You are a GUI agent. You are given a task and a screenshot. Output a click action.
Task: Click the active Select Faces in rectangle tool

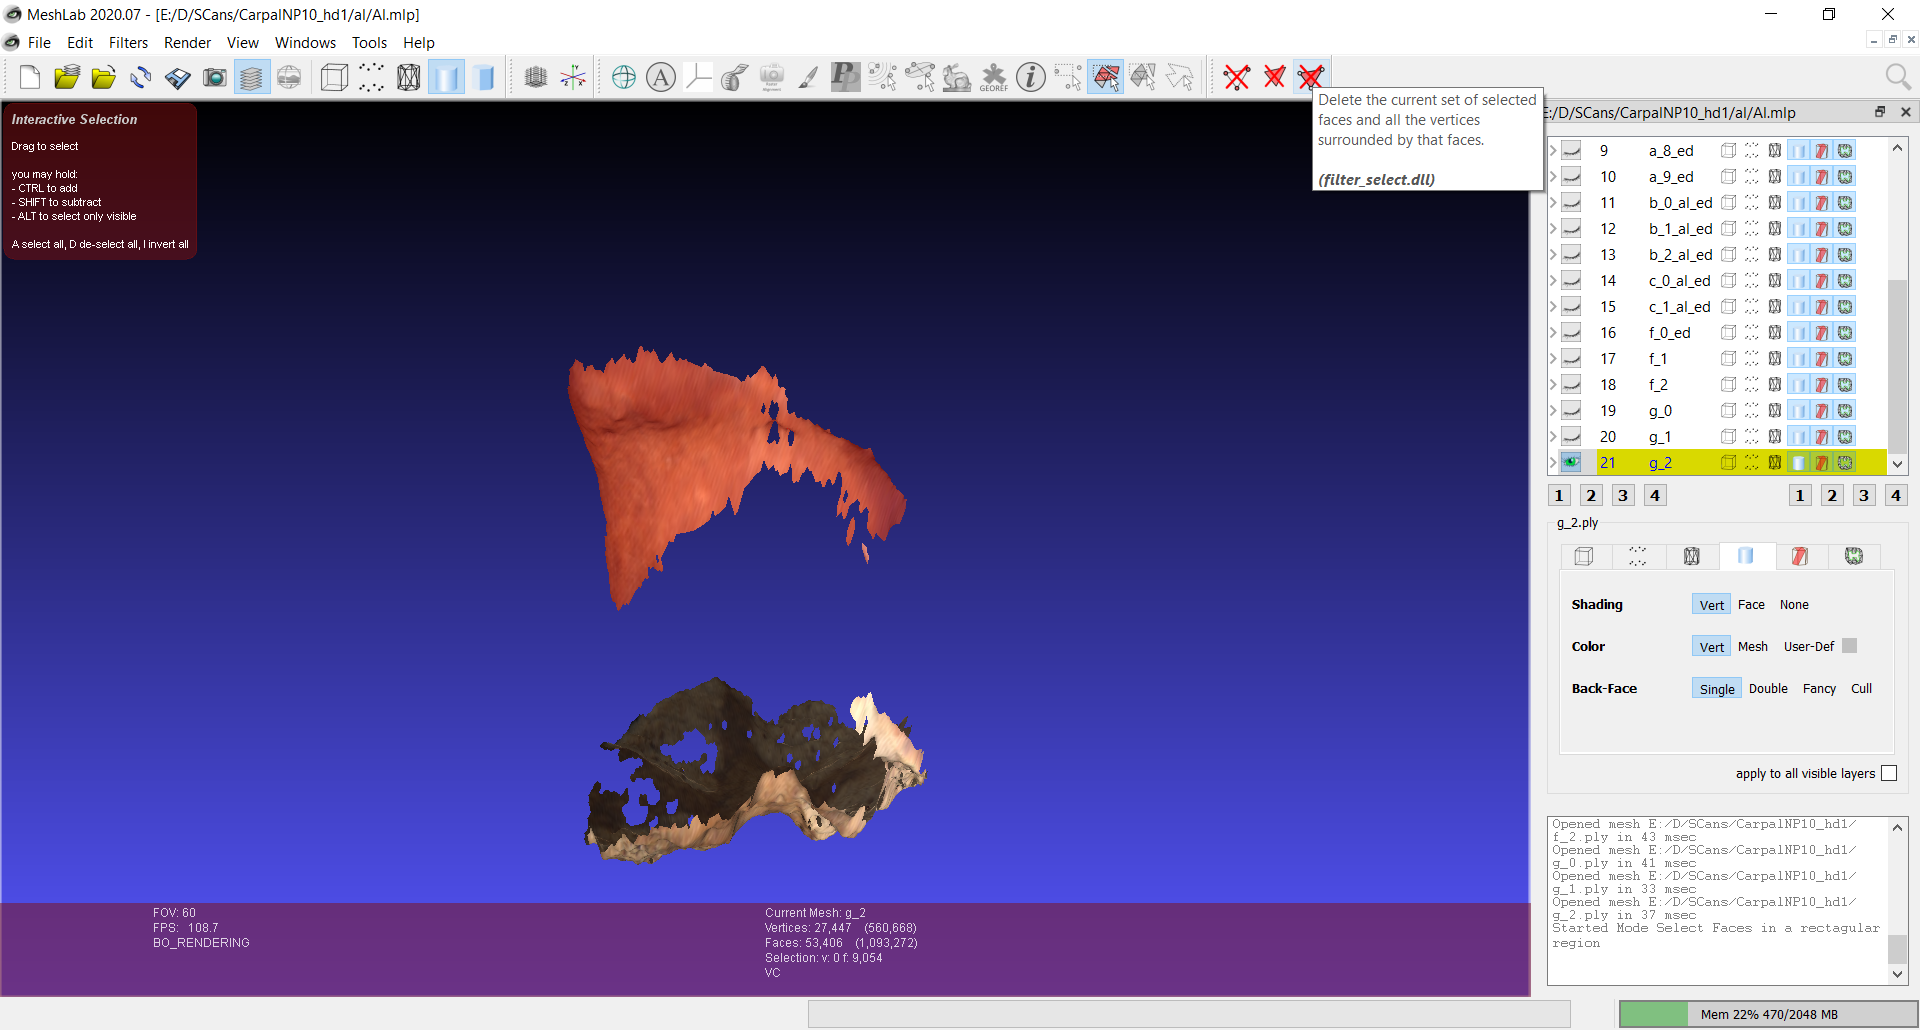click(1105, 77)
